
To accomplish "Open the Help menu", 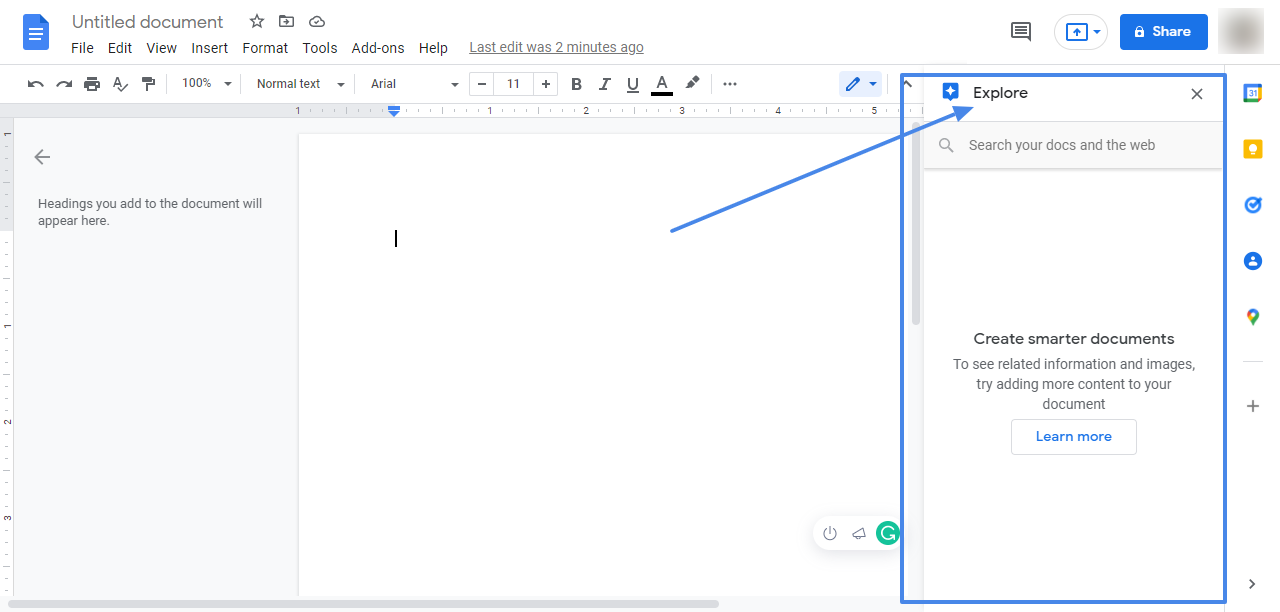I will pos(433,48).
